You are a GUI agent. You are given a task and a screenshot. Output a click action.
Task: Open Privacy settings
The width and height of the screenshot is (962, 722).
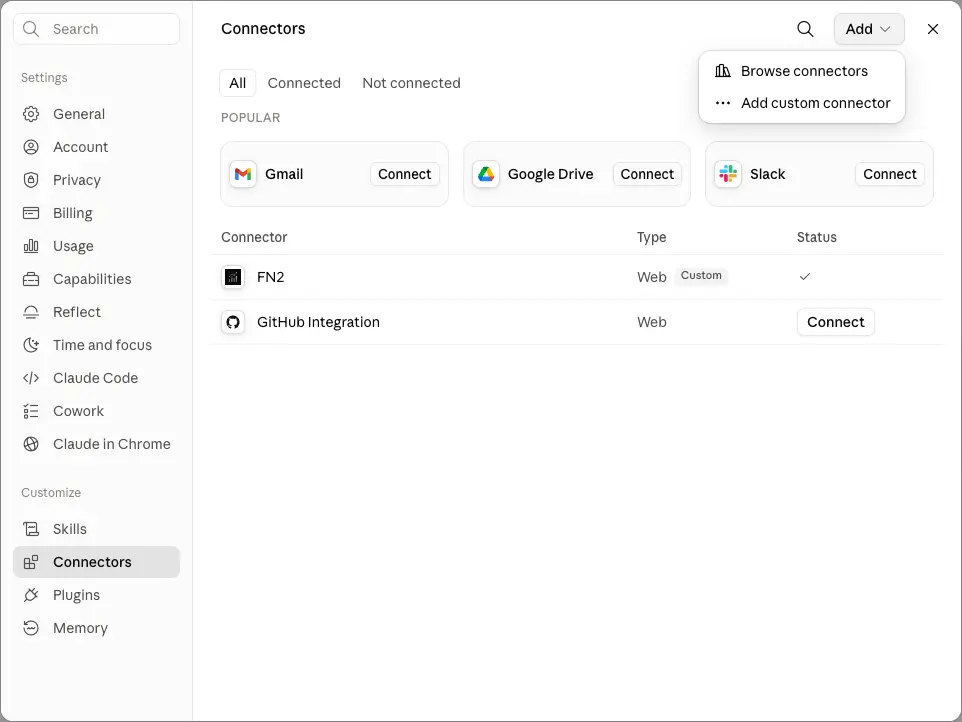coord(96,180)
